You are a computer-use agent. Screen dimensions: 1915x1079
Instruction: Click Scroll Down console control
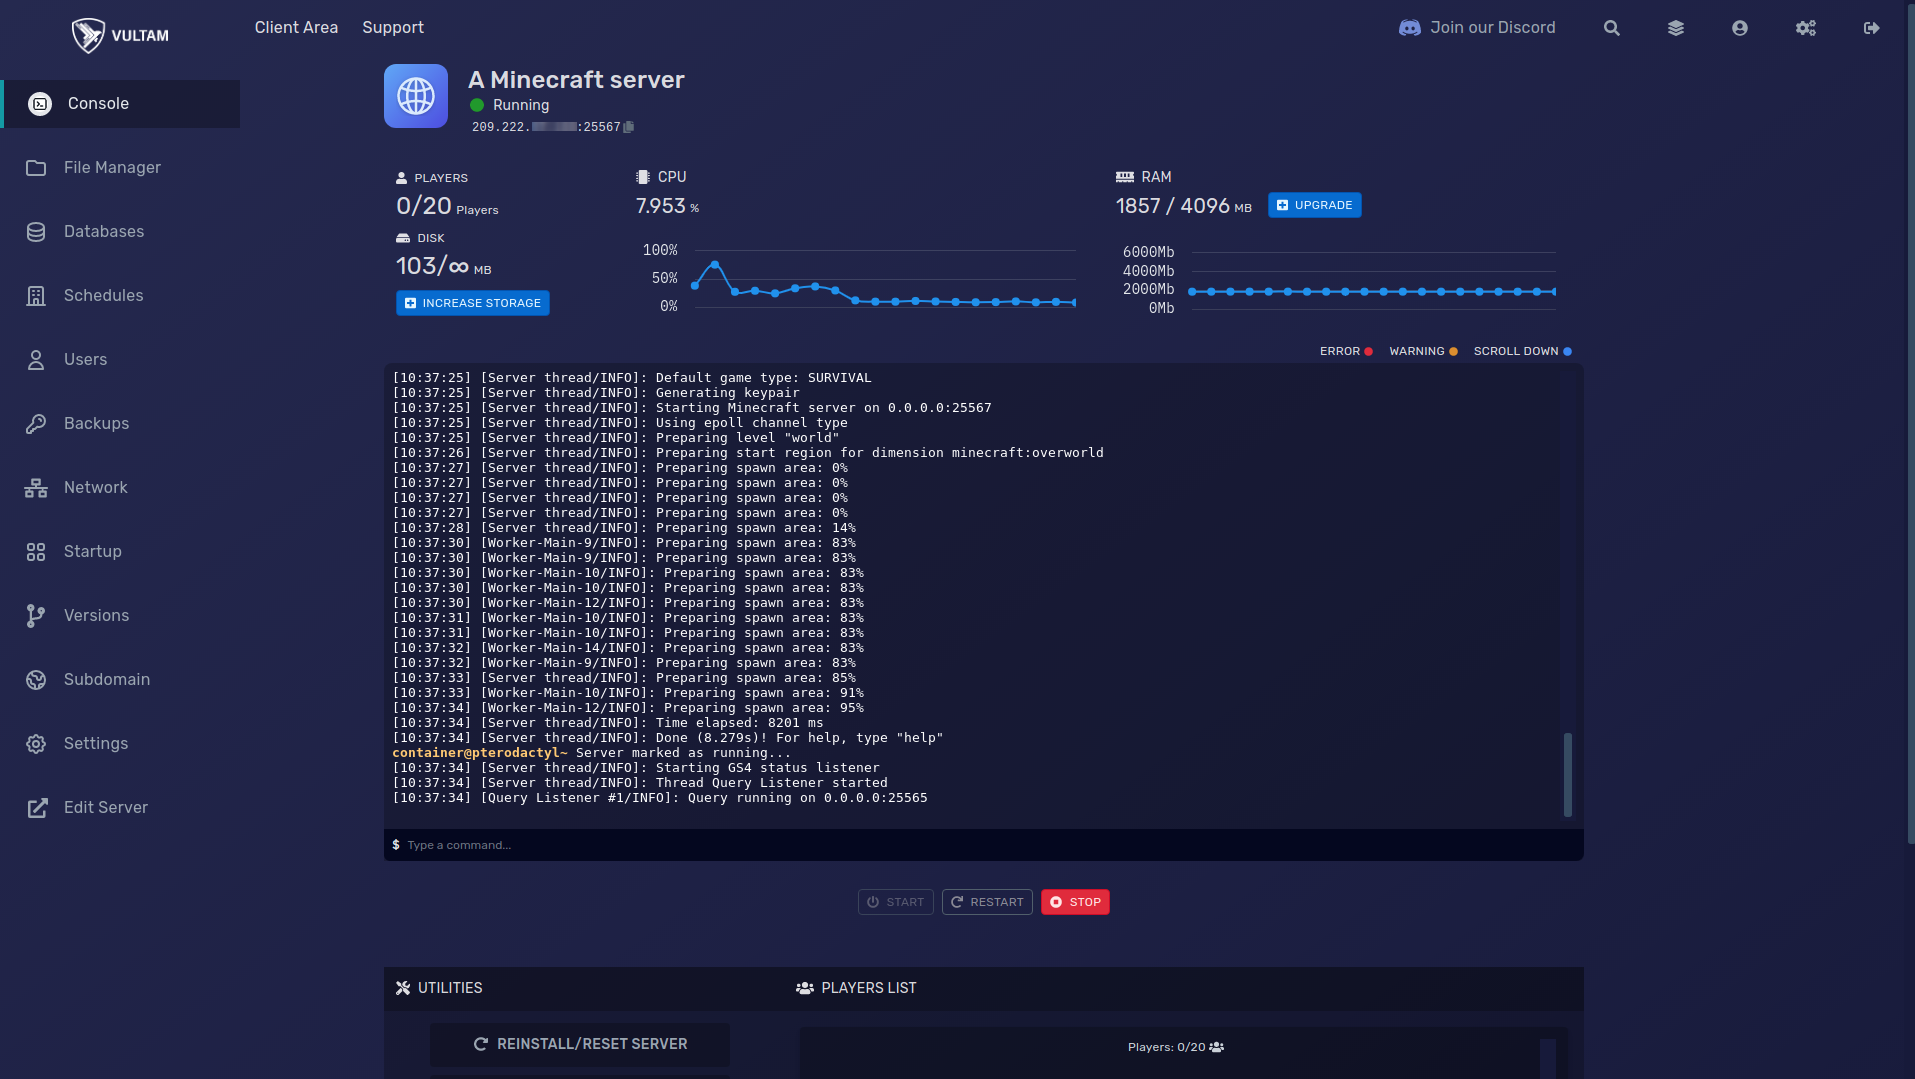coord(1522,351)
